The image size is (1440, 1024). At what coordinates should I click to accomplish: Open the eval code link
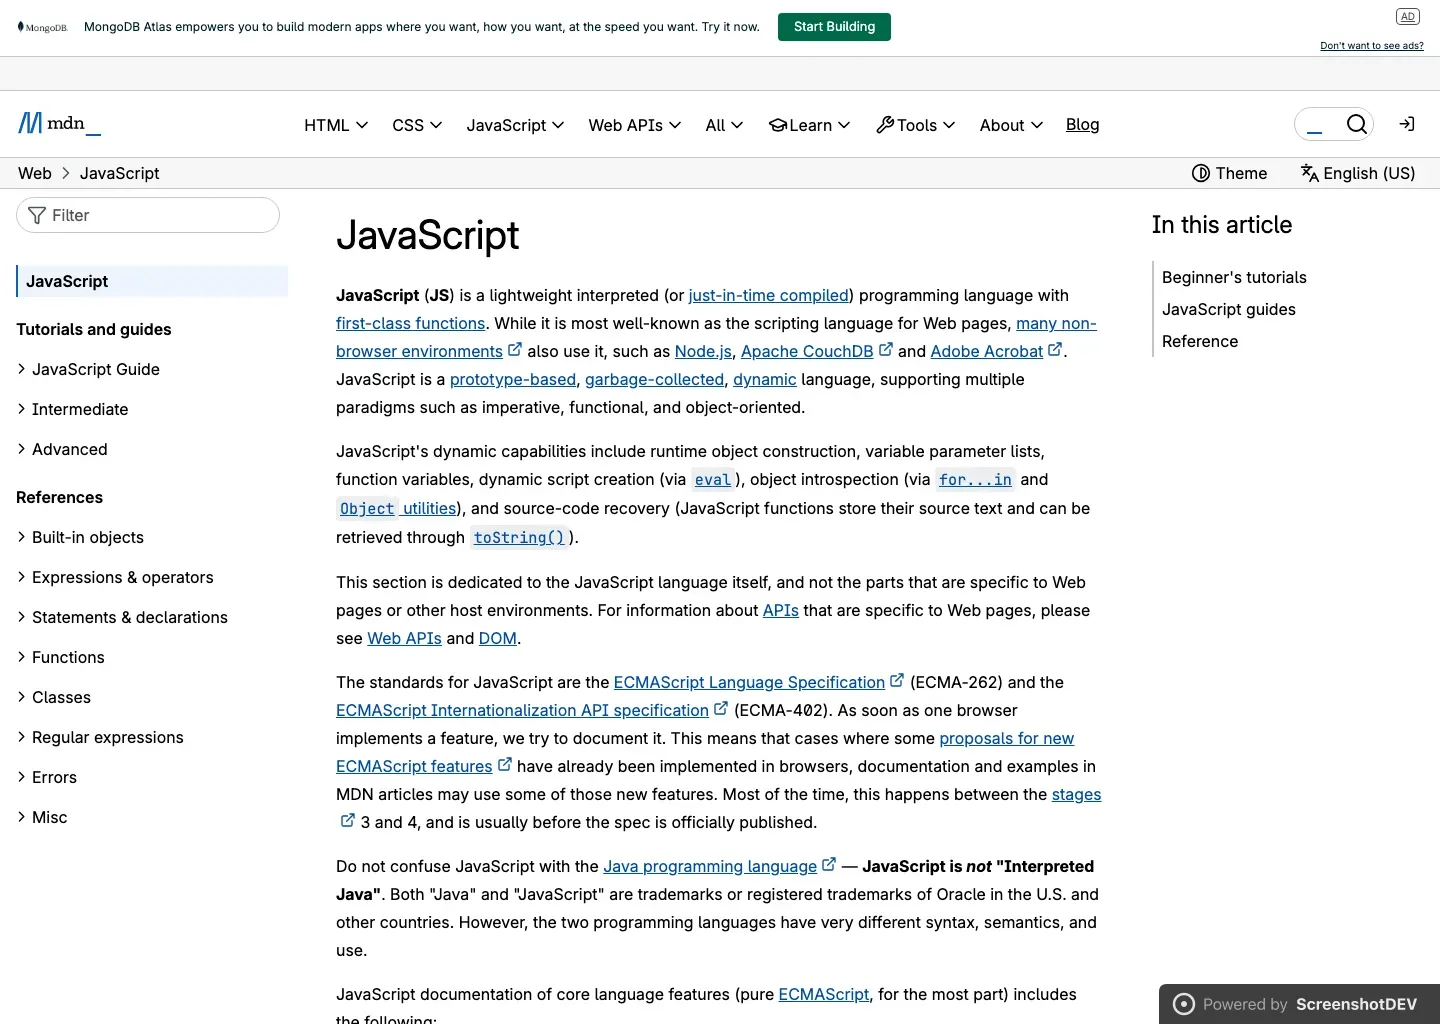[x=713, y=480]
